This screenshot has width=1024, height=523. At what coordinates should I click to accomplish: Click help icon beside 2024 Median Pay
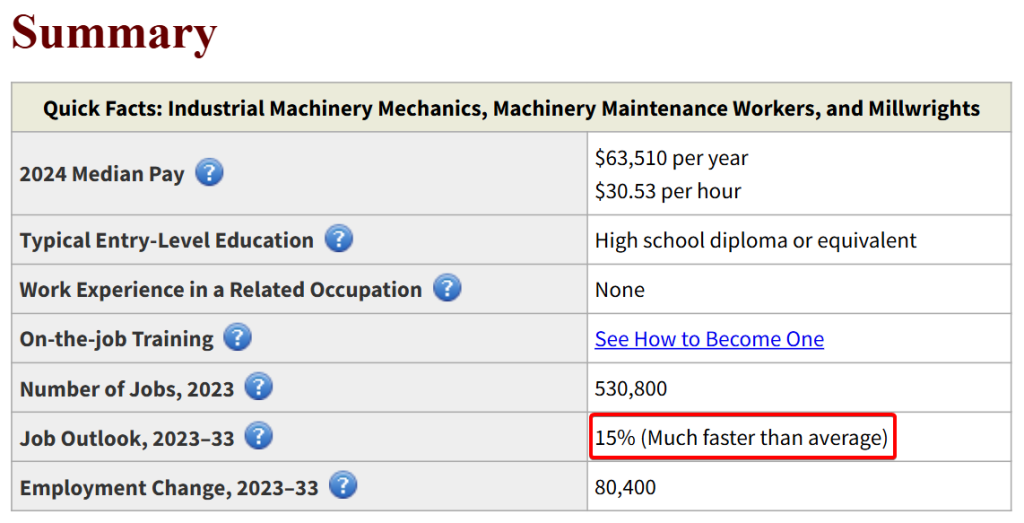point(208,173)
